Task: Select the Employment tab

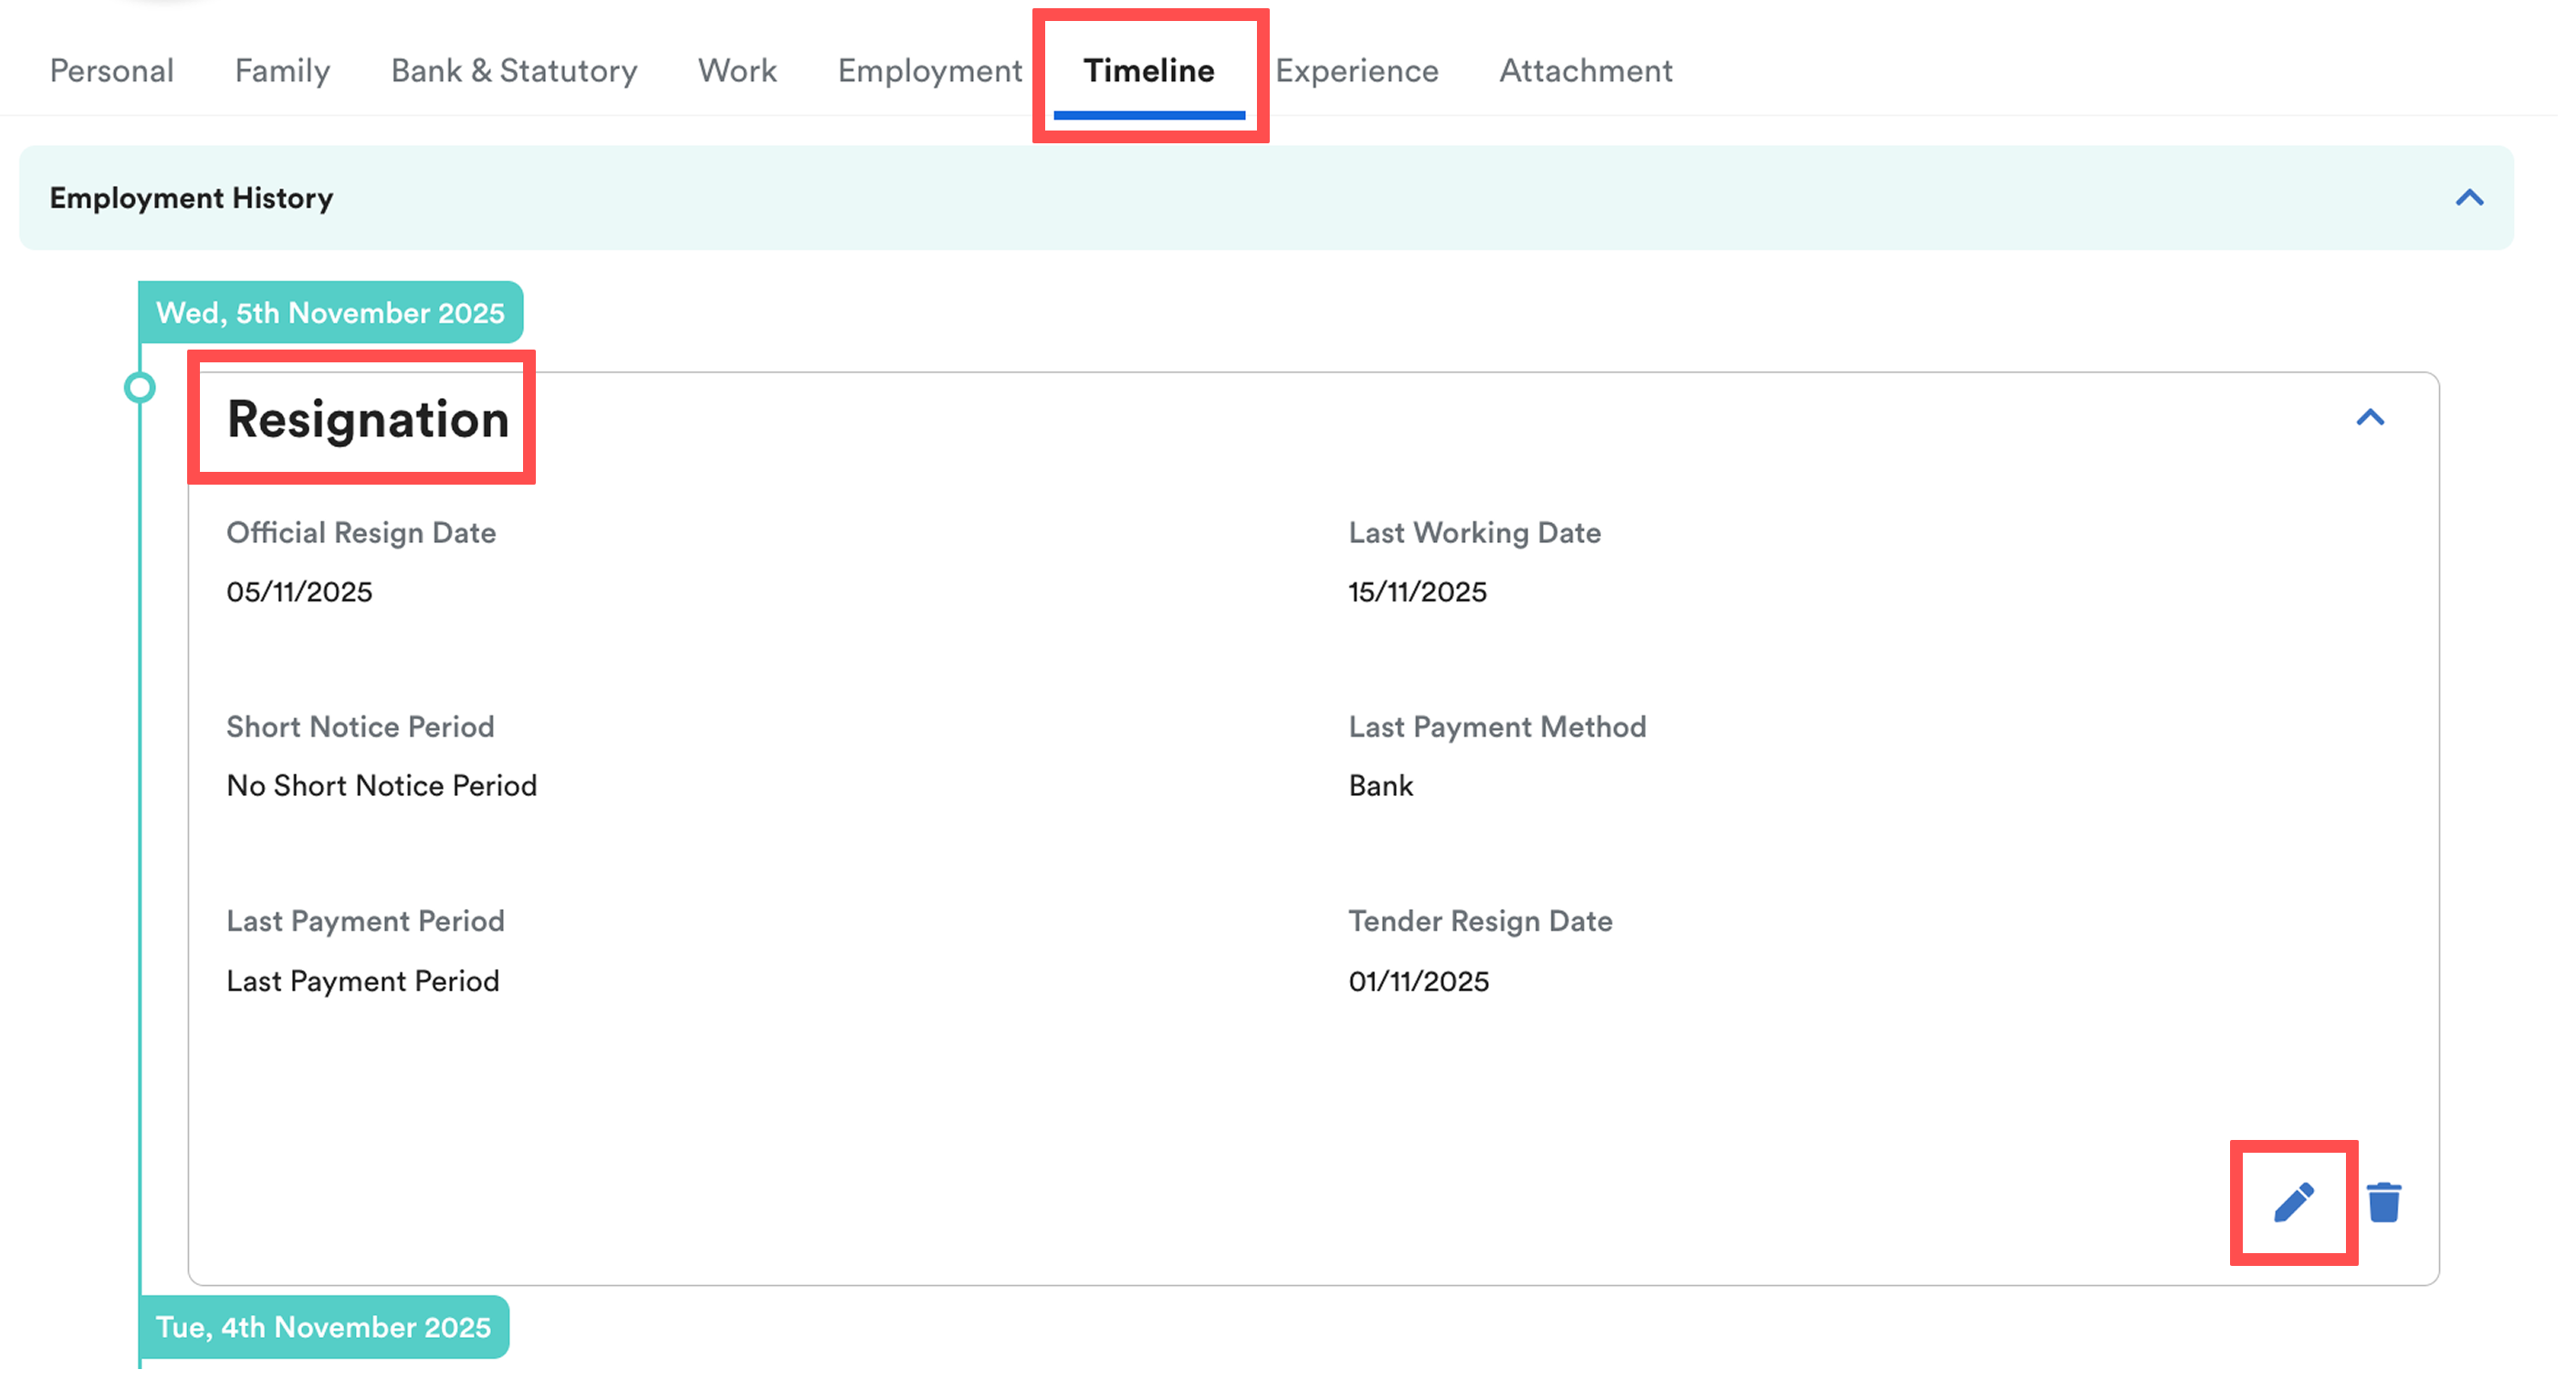Action: pyautogui.click(x=930, y=71)
